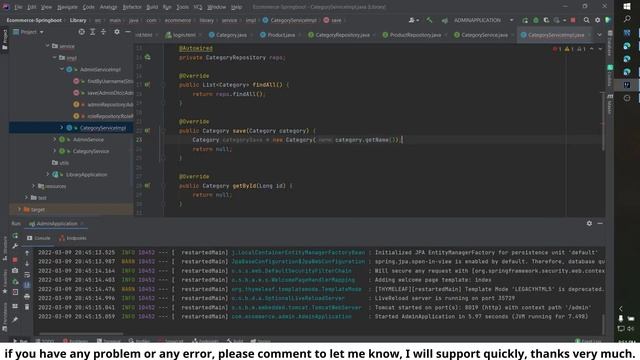Image resolution: width=640 pixels, height=360 pixels.
Task: Open the File menu
Action: click(x=18, y=7)
